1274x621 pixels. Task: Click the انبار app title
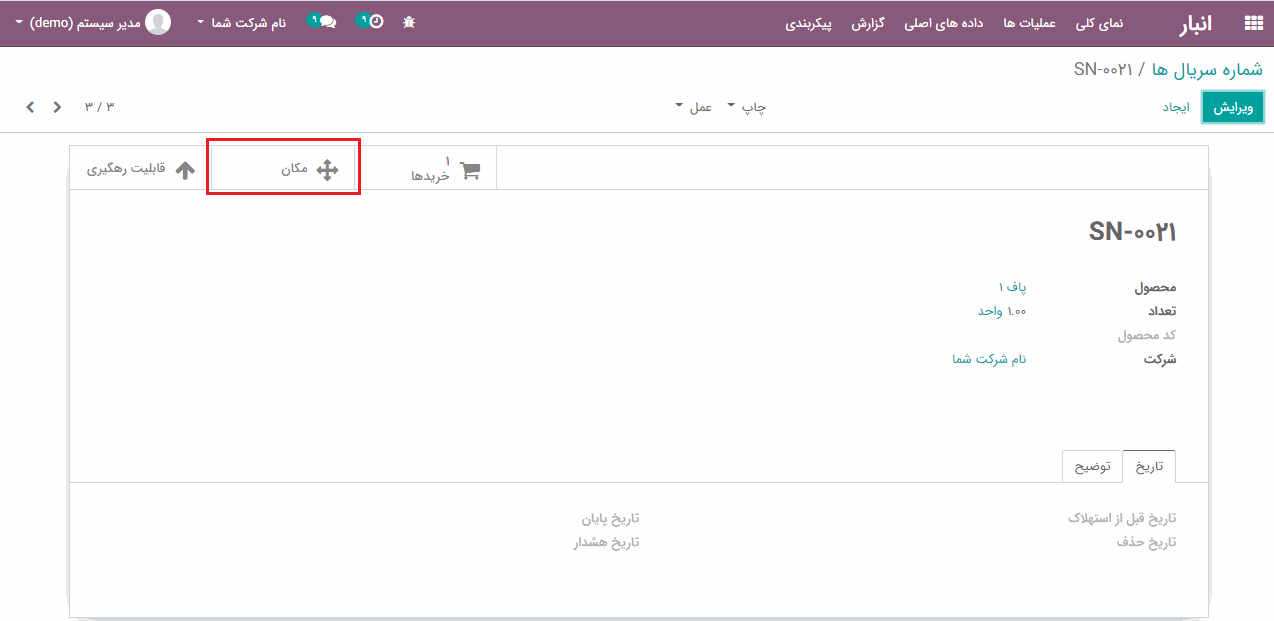(x=1194, y=23)
